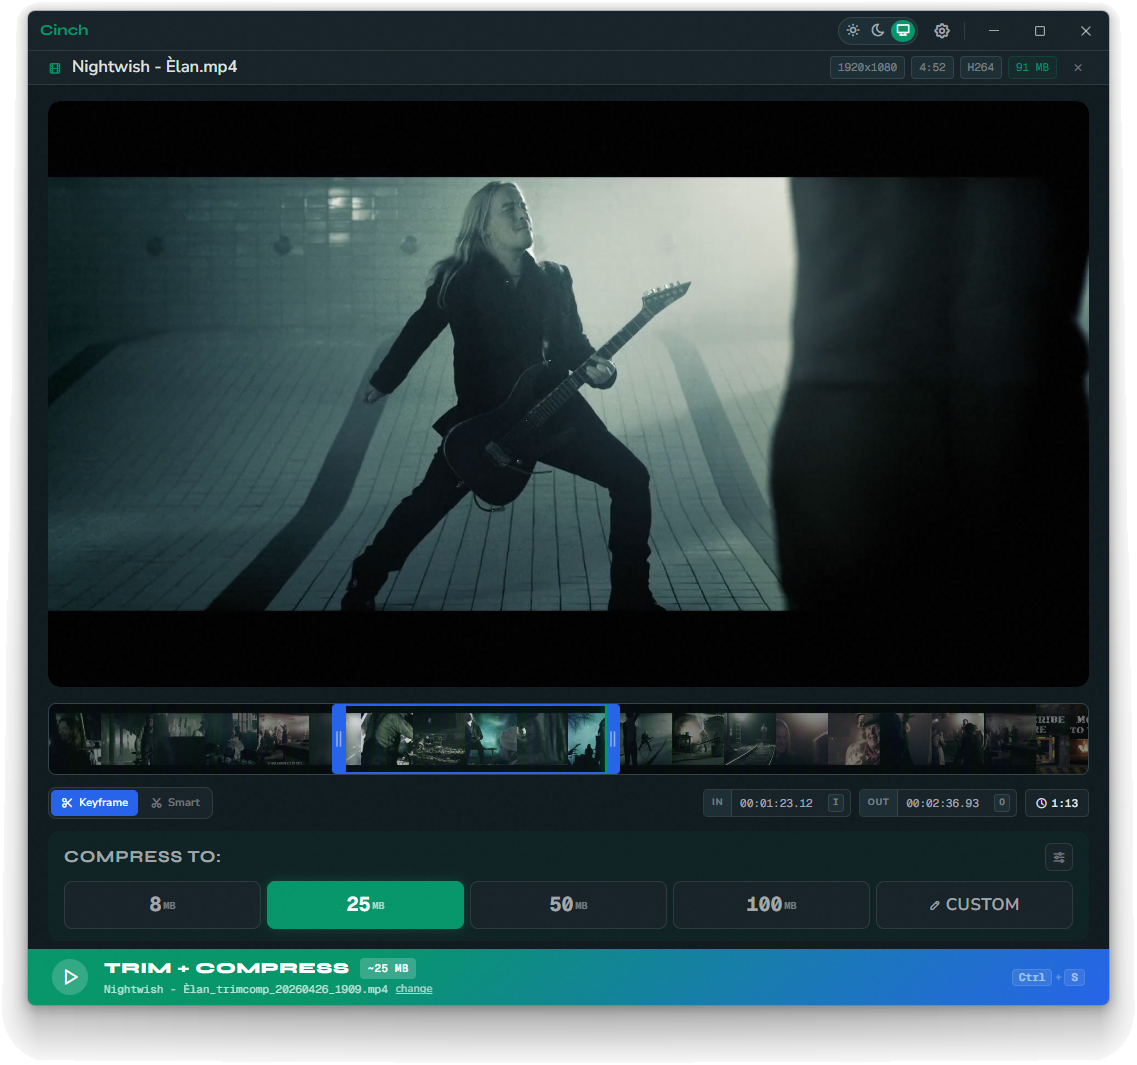Select system theme with the monitor toggle
1137x1065 pixels.
pyautogui.click(x=902, y=30)
